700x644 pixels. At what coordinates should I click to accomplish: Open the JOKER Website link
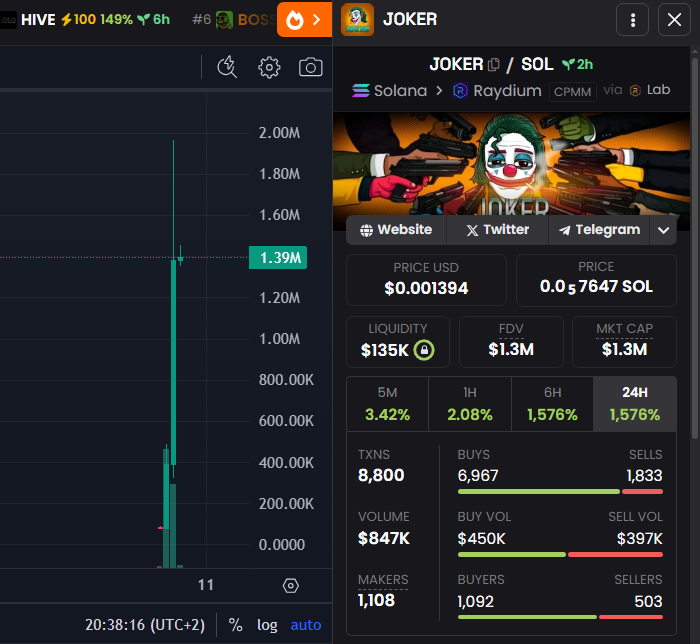click(x=396, y=230)
